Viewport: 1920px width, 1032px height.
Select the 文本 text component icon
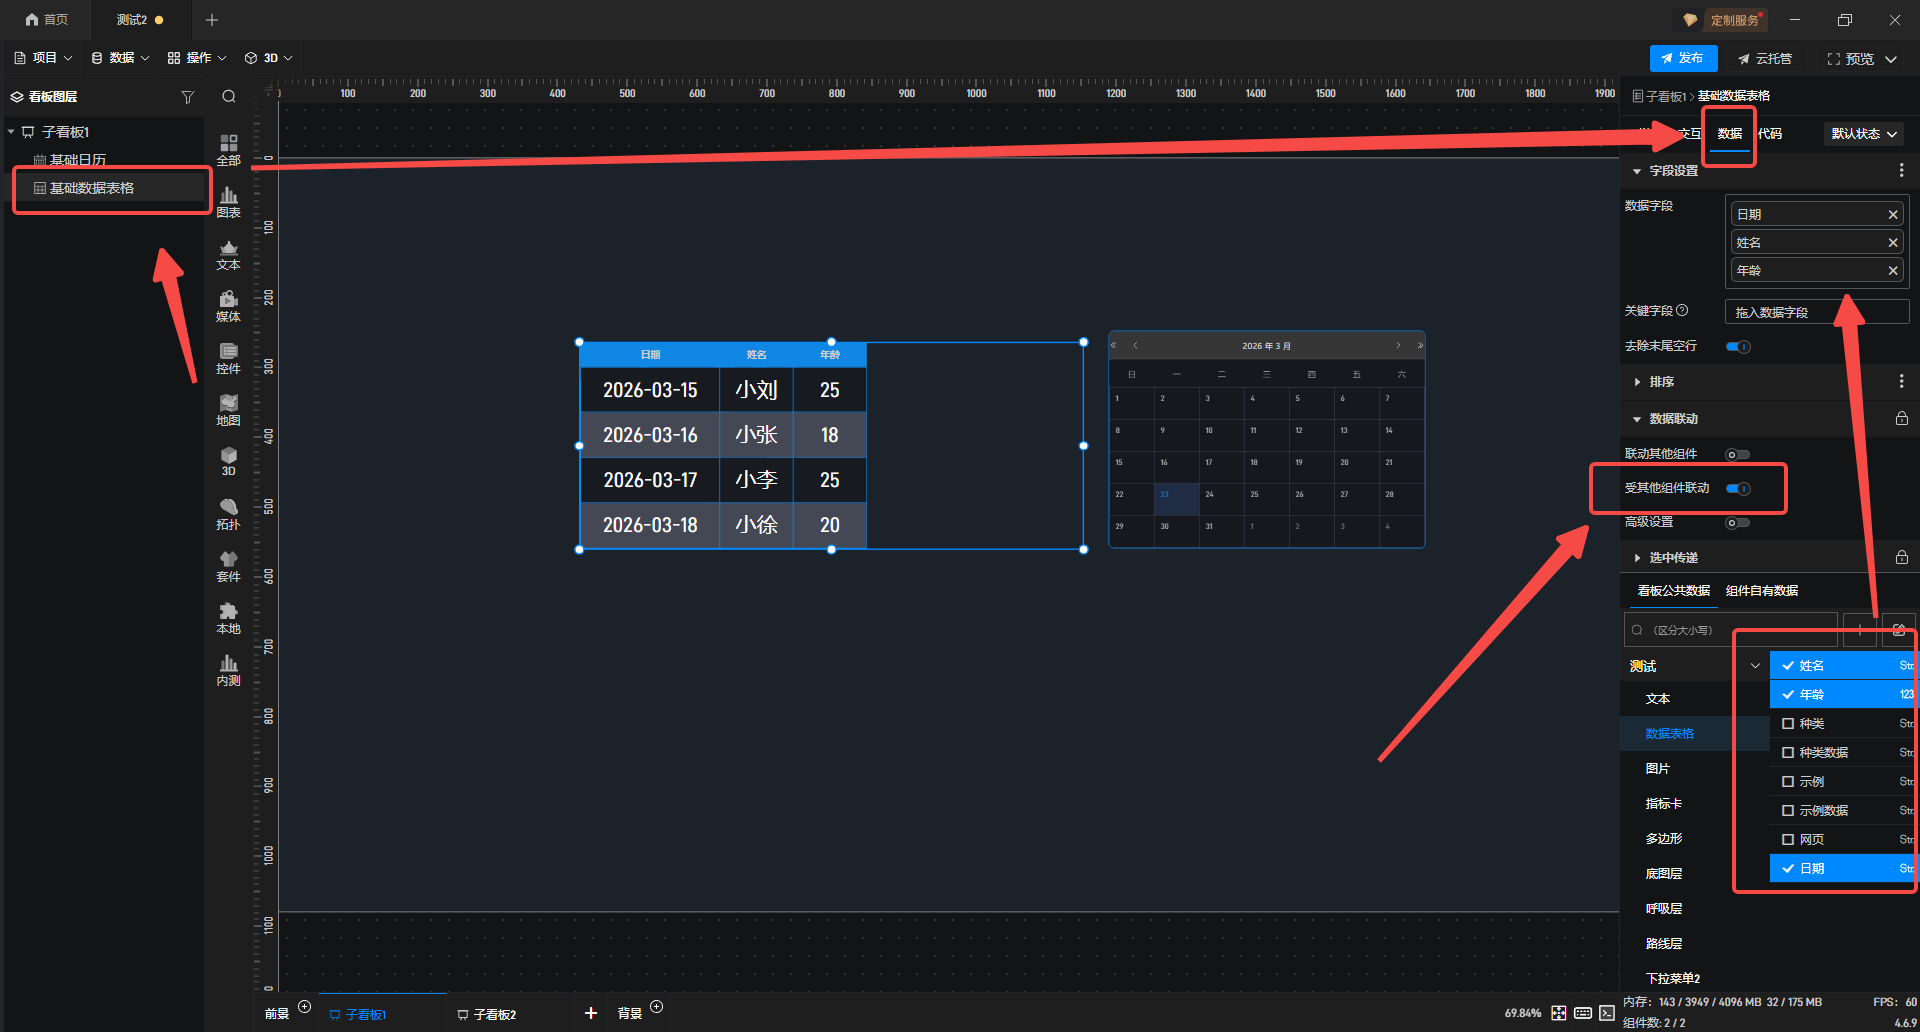point(228,254)
